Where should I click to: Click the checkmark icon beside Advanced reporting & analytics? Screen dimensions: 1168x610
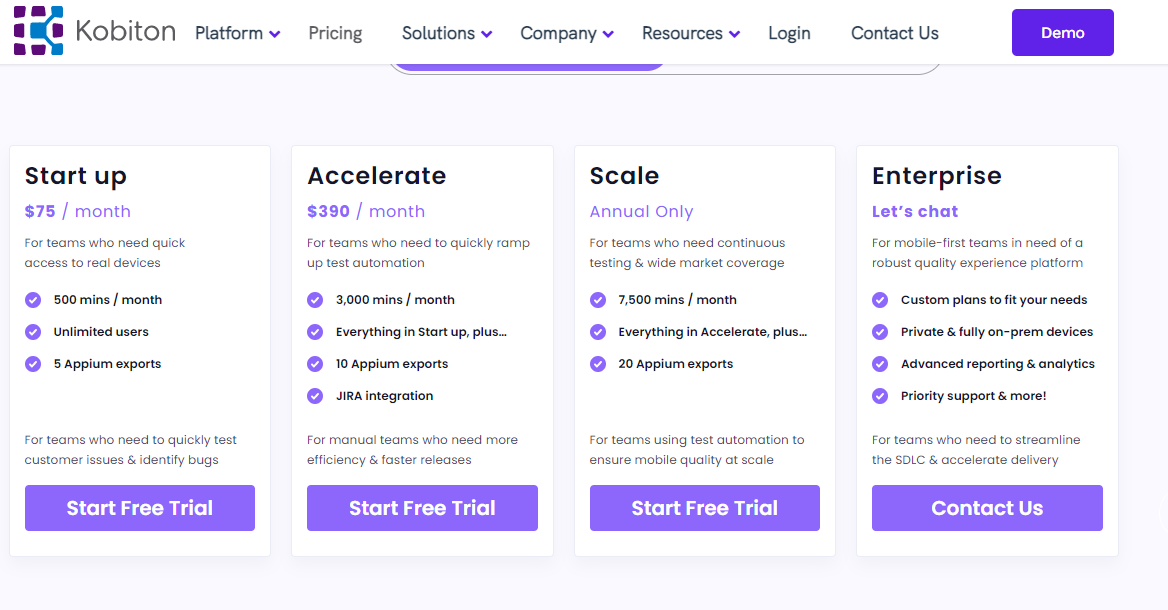[x=880, y=364]
